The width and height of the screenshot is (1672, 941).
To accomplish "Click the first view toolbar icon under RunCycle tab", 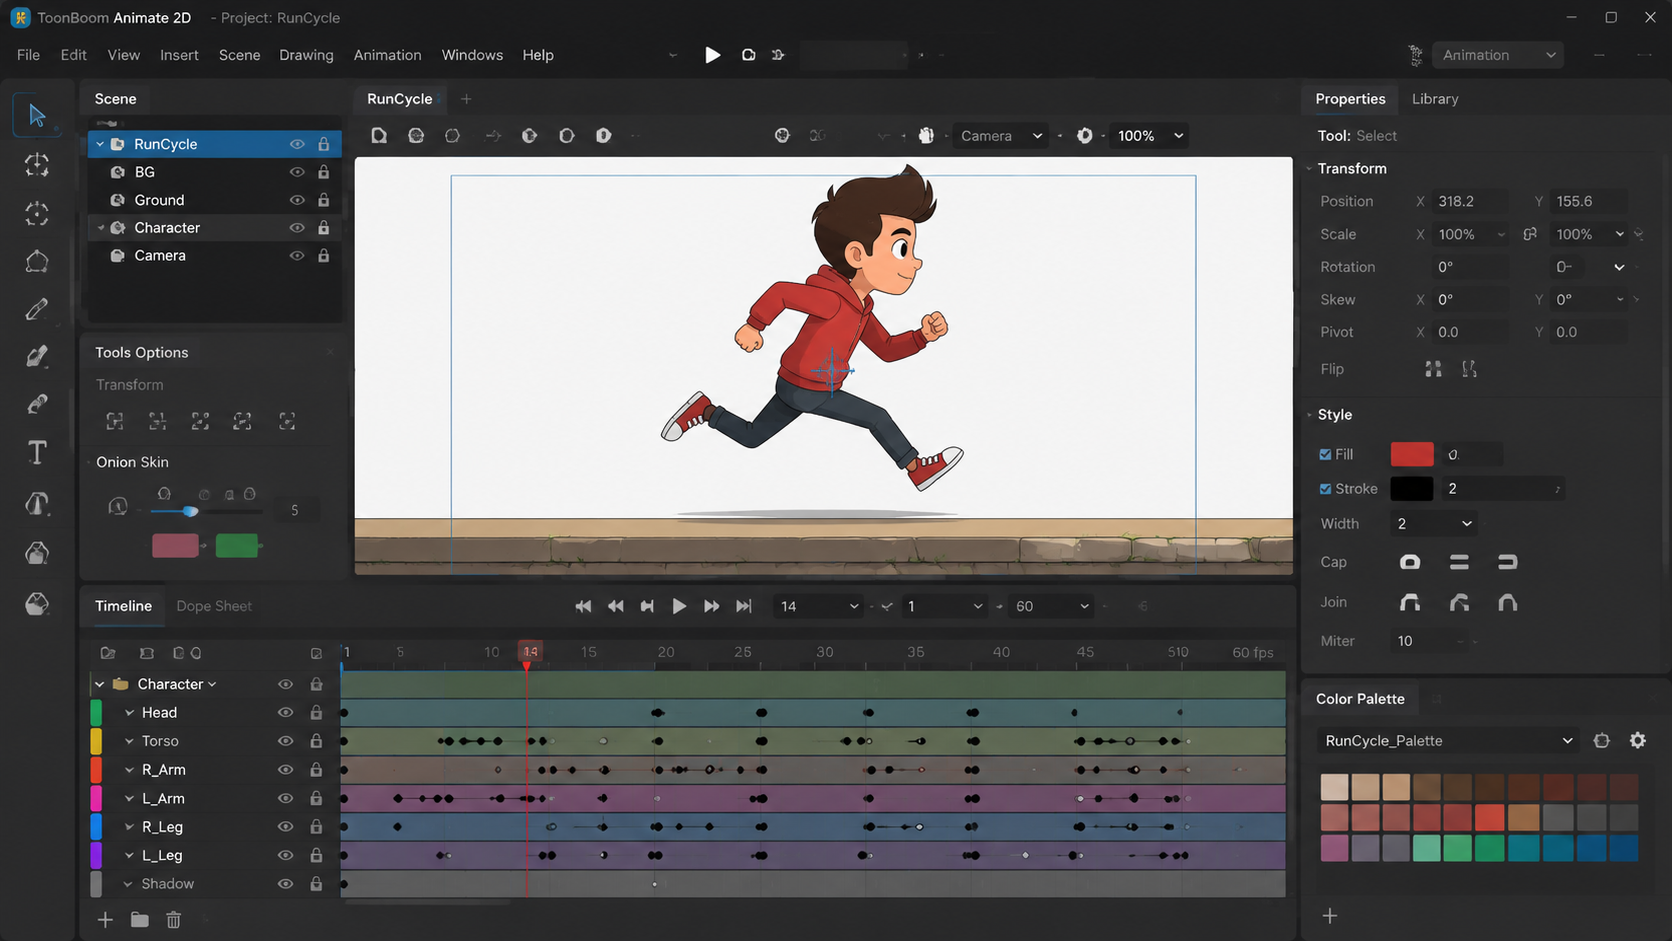I will 379,136.
